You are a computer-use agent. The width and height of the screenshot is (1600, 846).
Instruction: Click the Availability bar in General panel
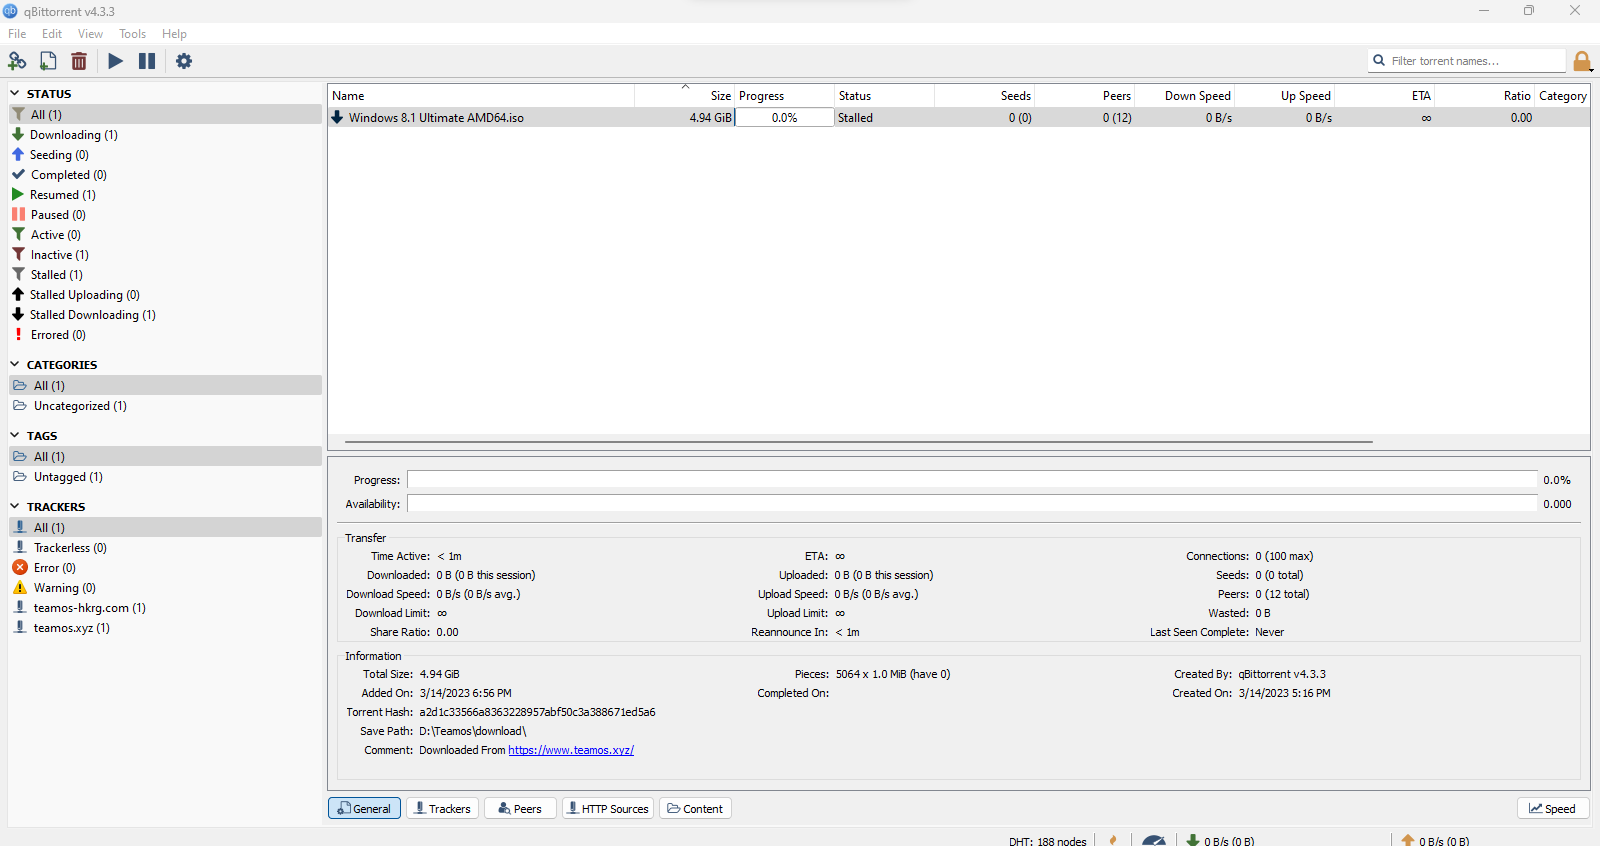972,504
